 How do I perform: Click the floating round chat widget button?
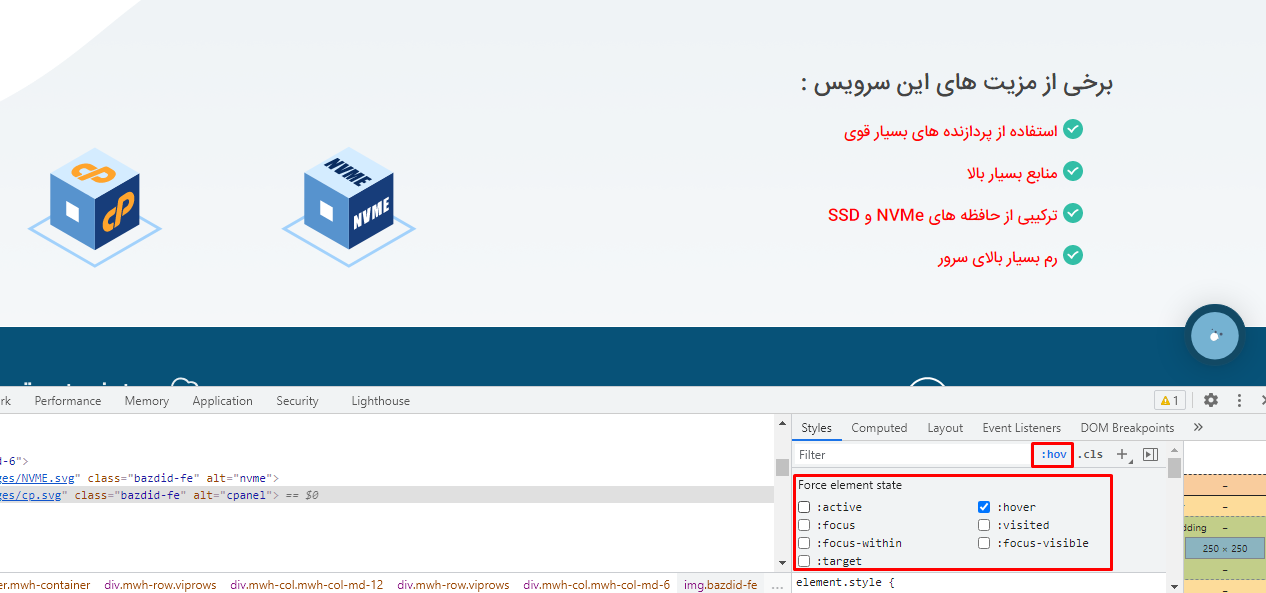[x=1215, y=336]
